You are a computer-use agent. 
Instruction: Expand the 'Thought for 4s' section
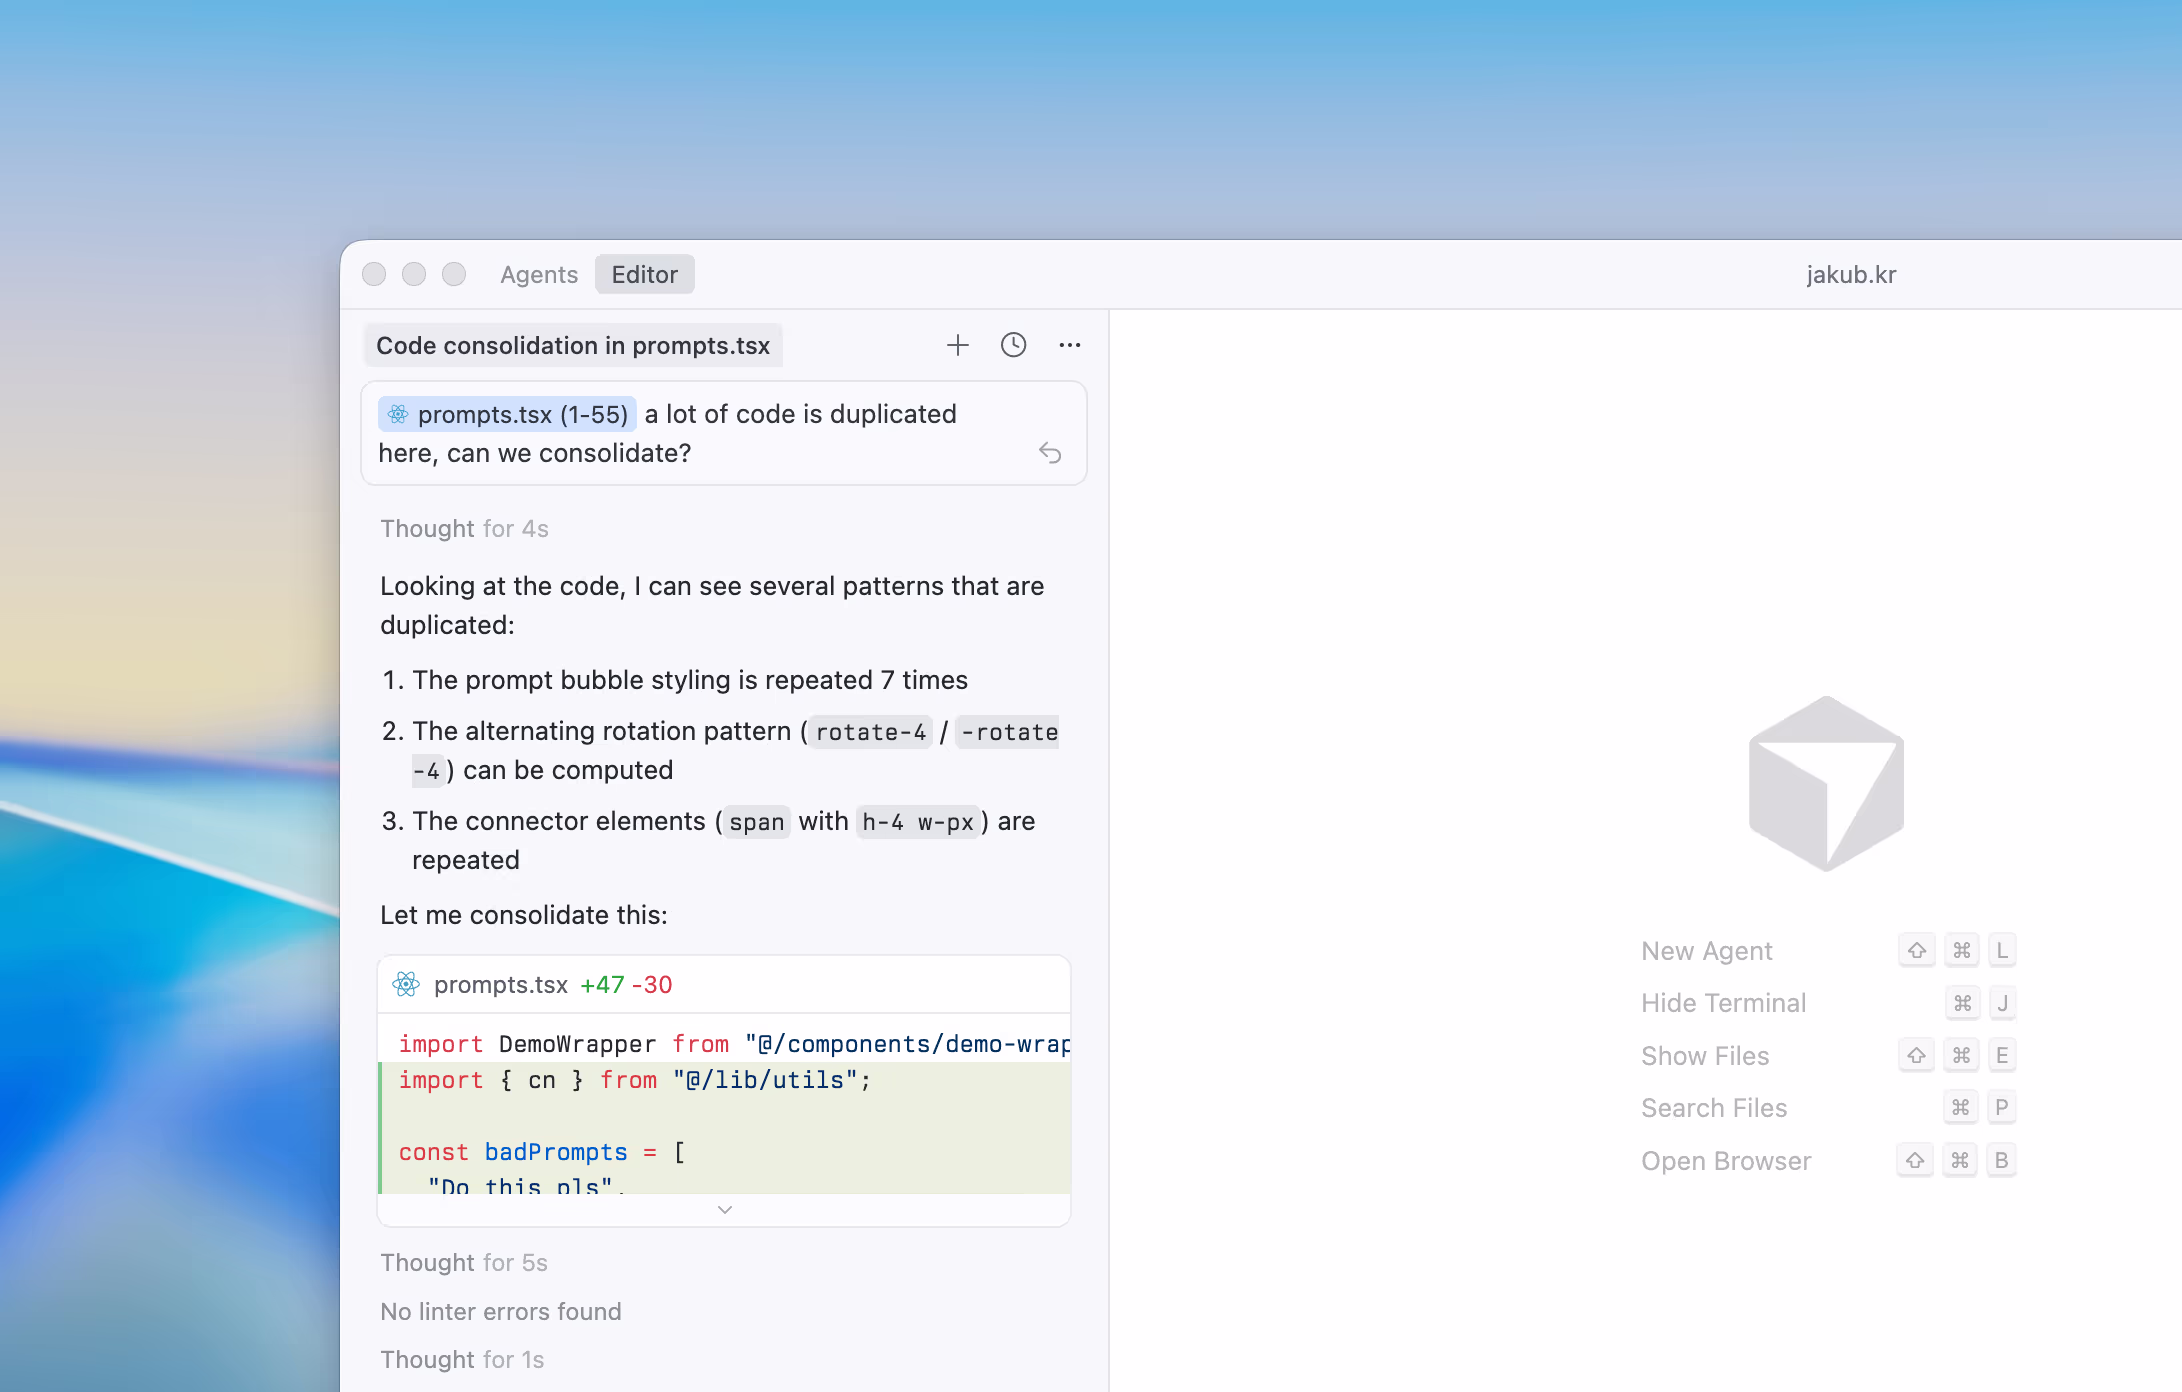pos(464,528)
